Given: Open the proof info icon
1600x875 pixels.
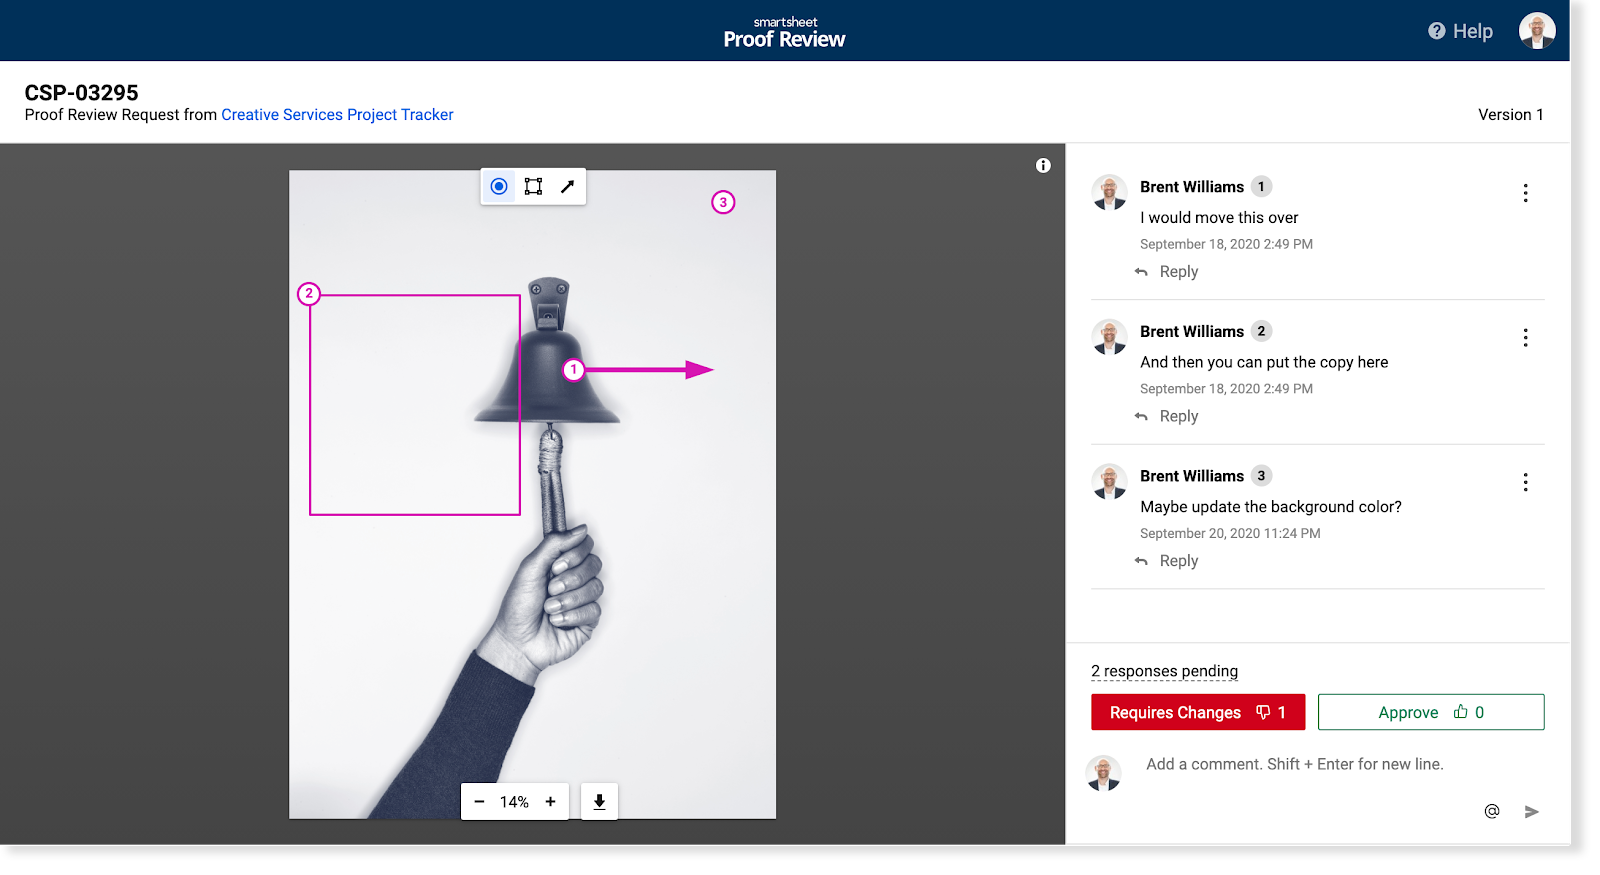Looking at the screenshot, I should pyautogui.click(x=1043, y=166).
